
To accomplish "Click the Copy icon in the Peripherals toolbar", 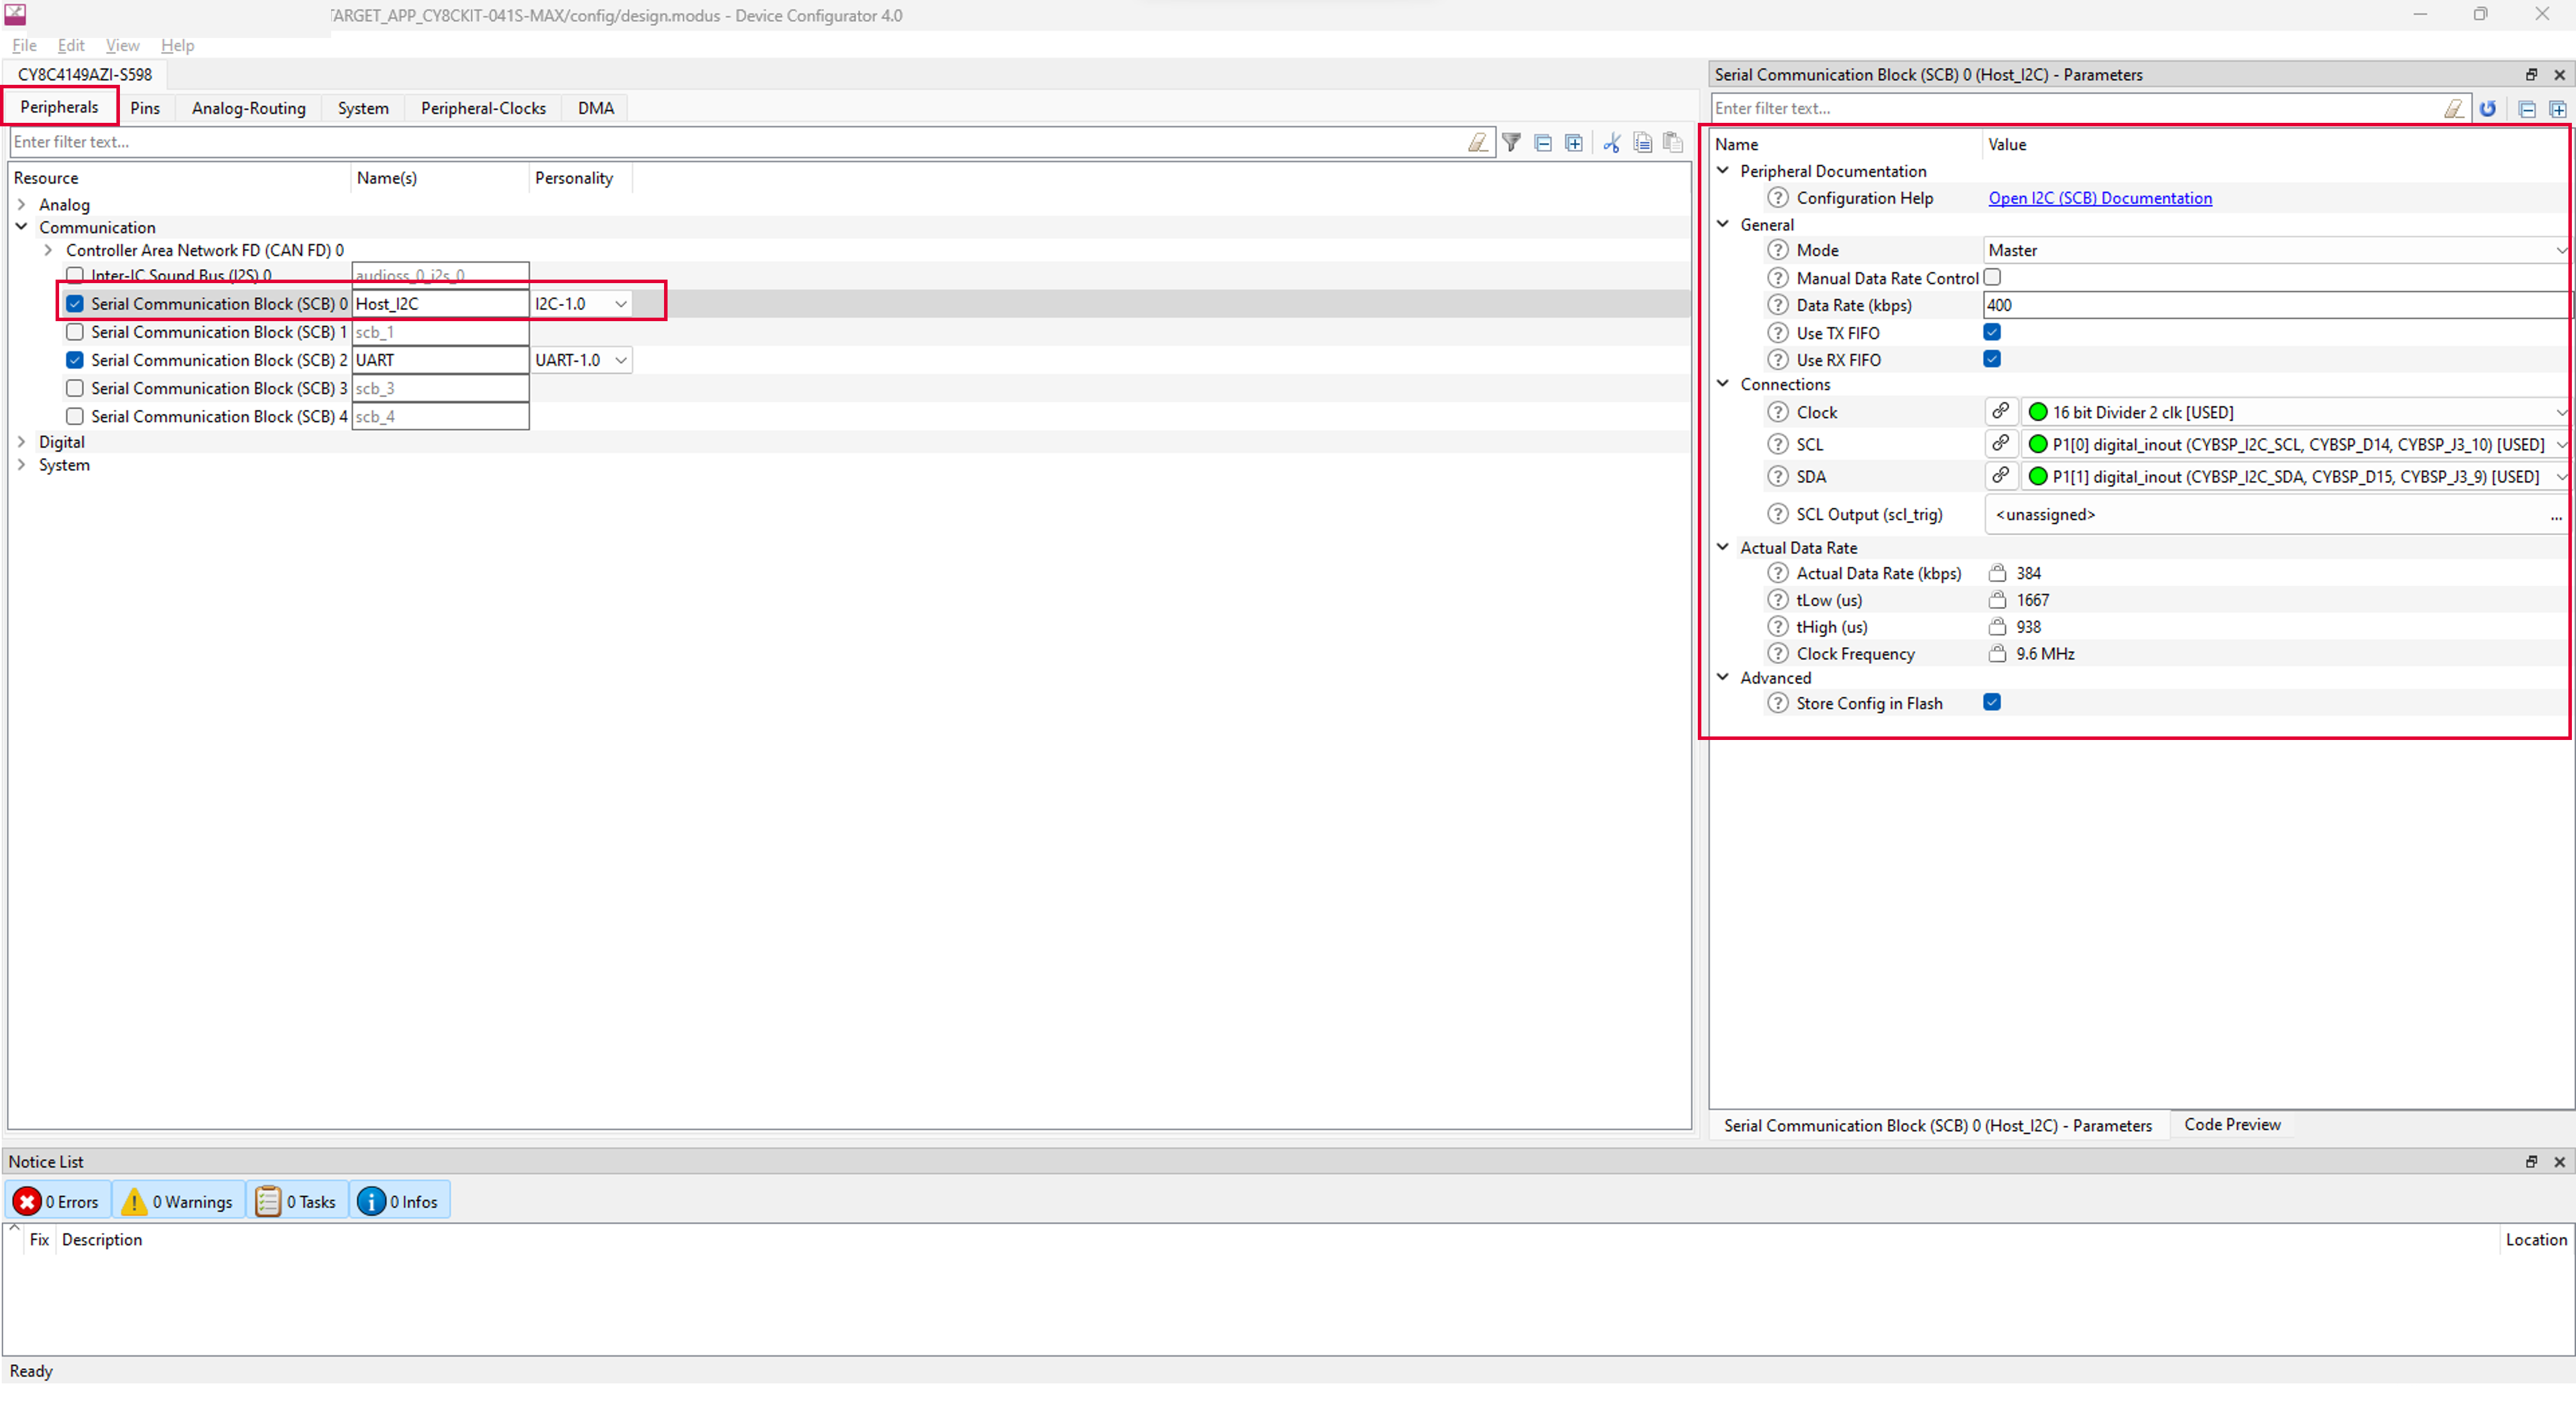I will [x=1643, y=142].
